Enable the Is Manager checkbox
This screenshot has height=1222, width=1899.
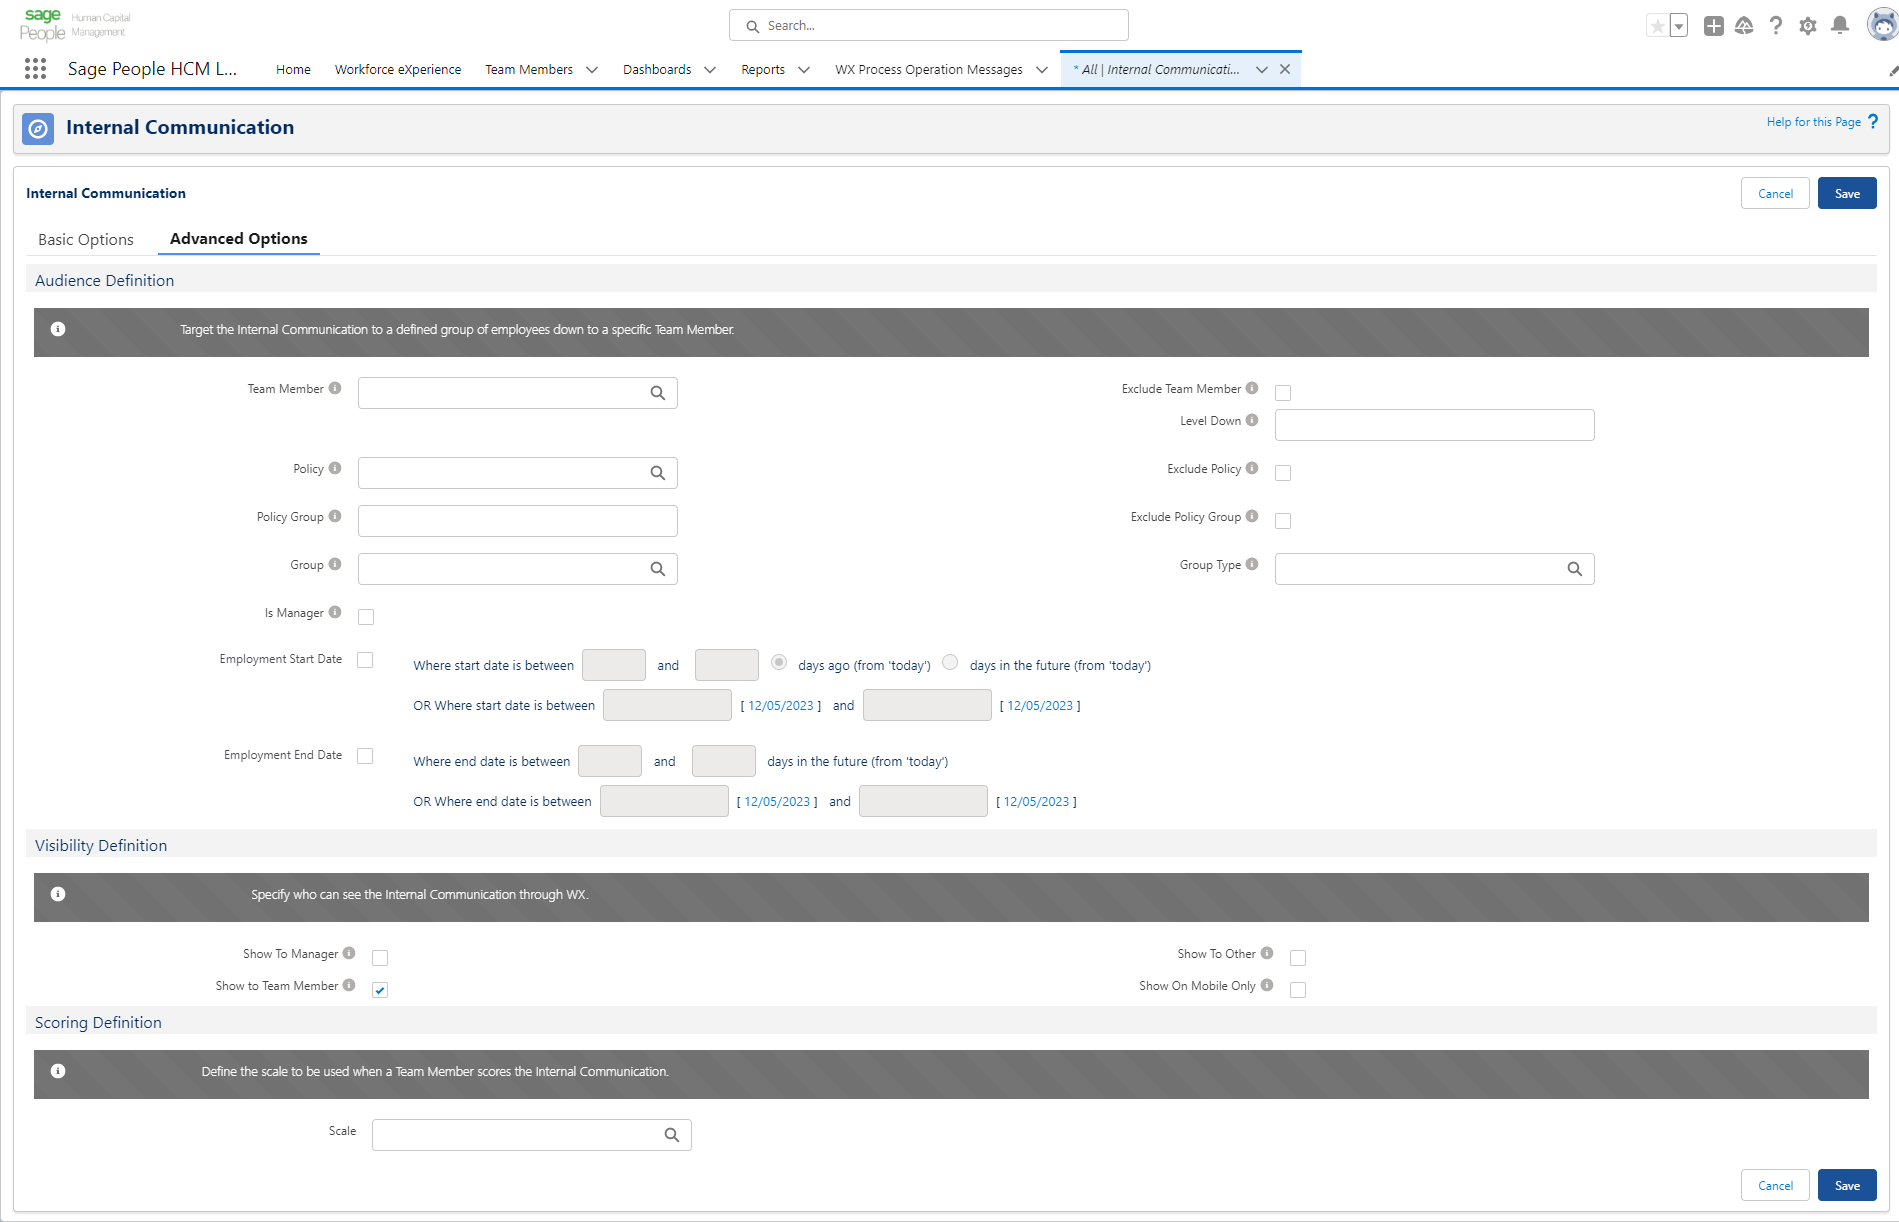tap(366, 617)
